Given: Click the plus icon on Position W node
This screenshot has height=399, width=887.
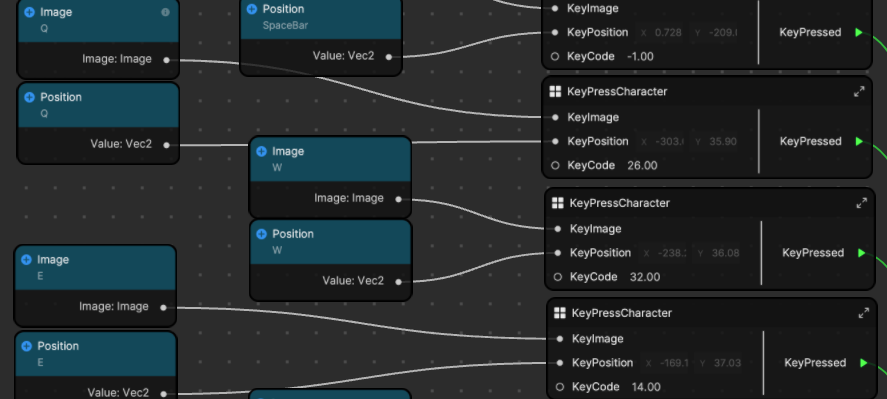Looking at the screenshot, I should tap(261, 234).
